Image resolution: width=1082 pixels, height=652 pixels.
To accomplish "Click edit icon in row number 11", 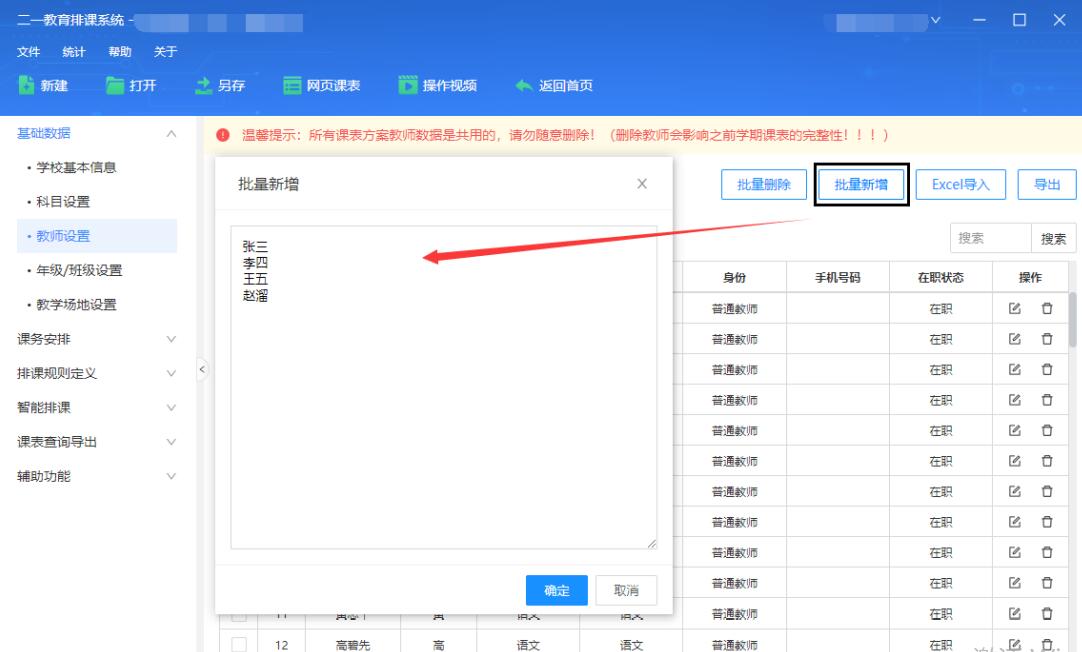I will pyautogui.click(x=1014, y=613).
